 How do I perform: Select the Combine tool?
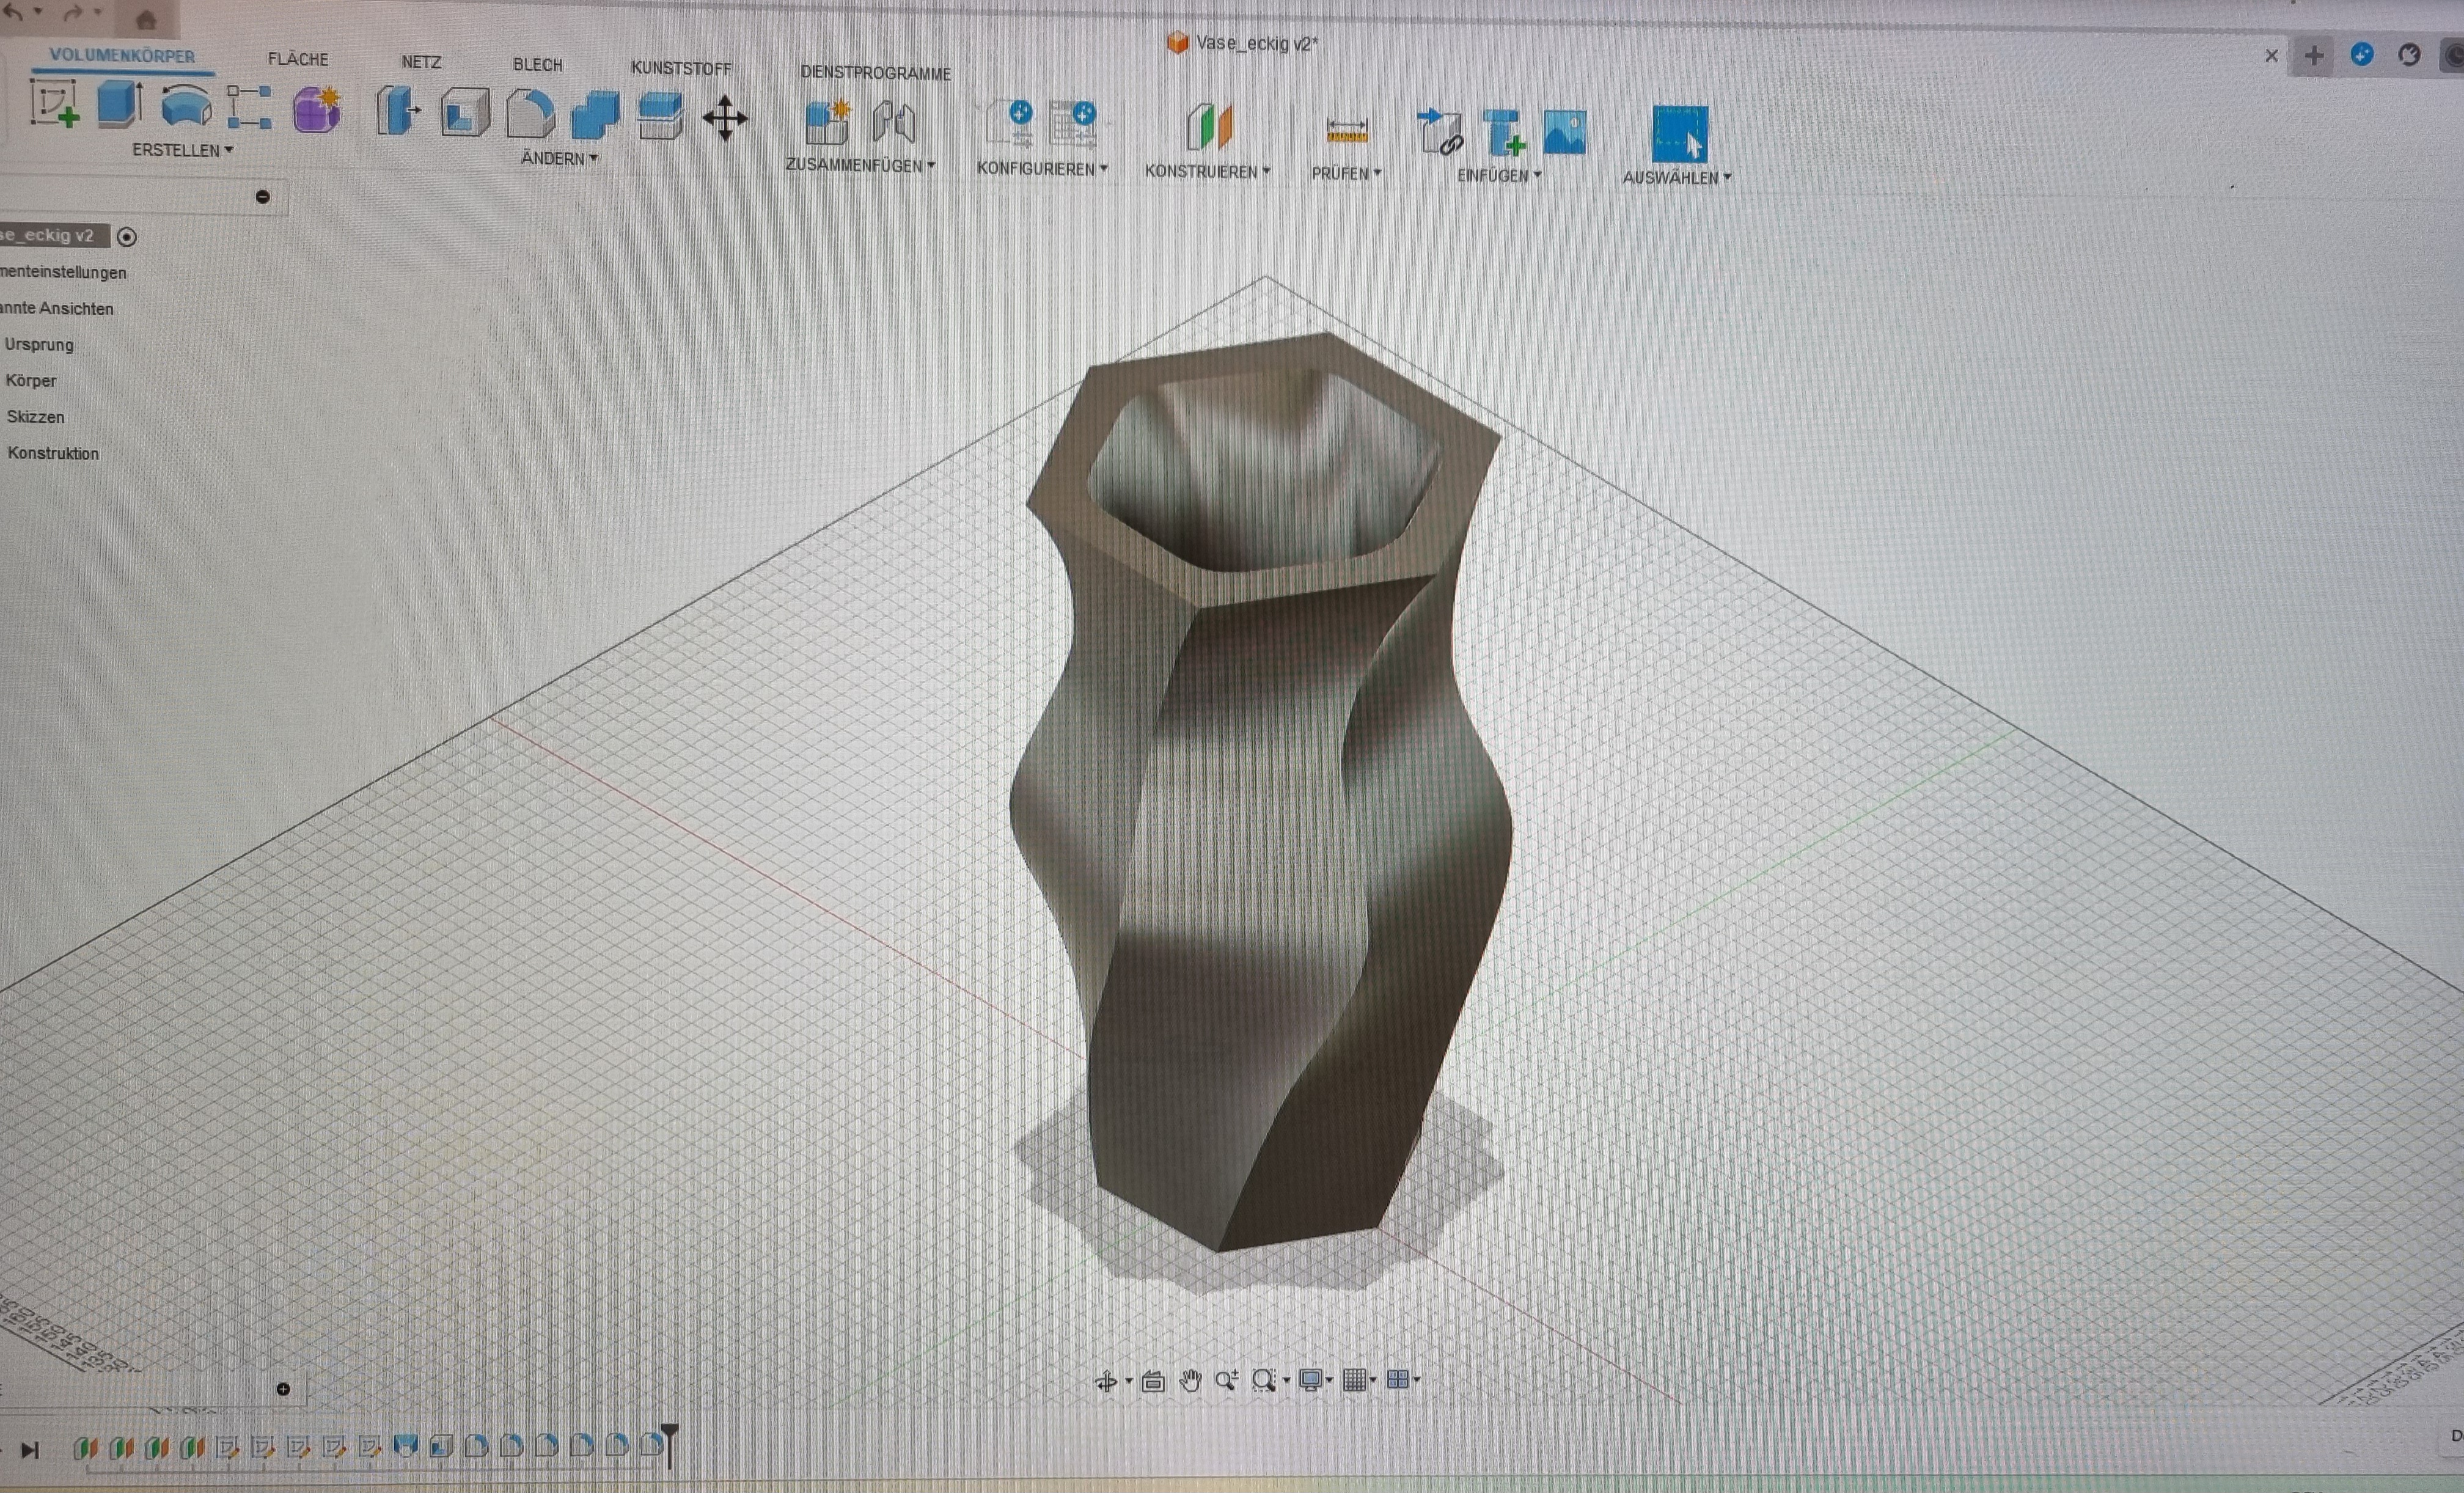coord(595,115)
